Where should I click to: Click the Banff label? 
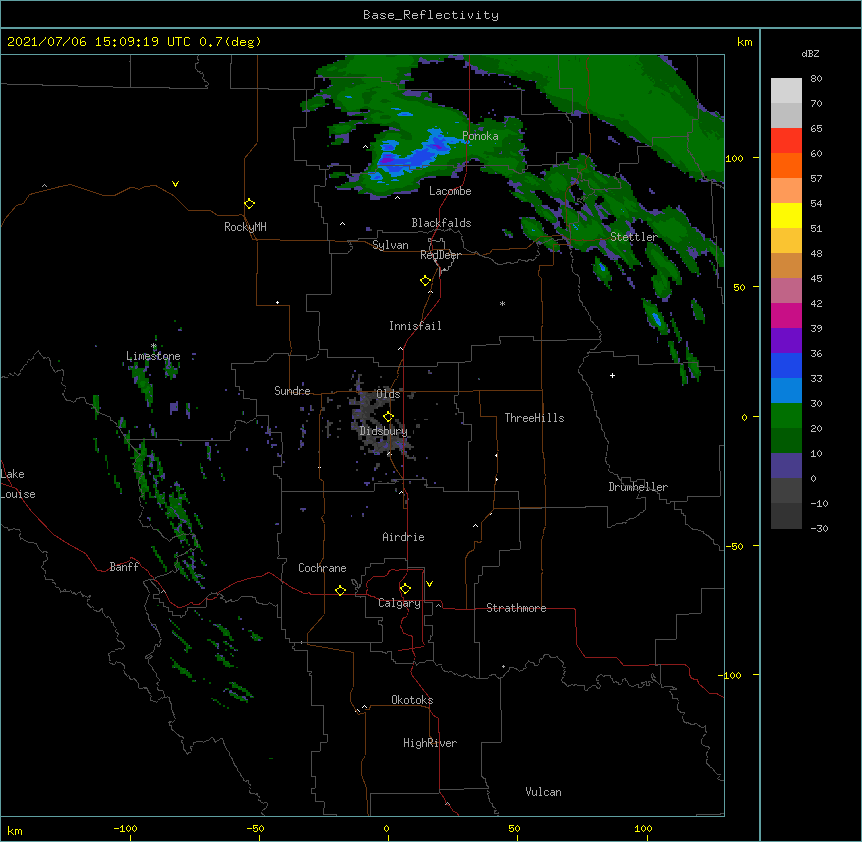[x=124, y=567]
